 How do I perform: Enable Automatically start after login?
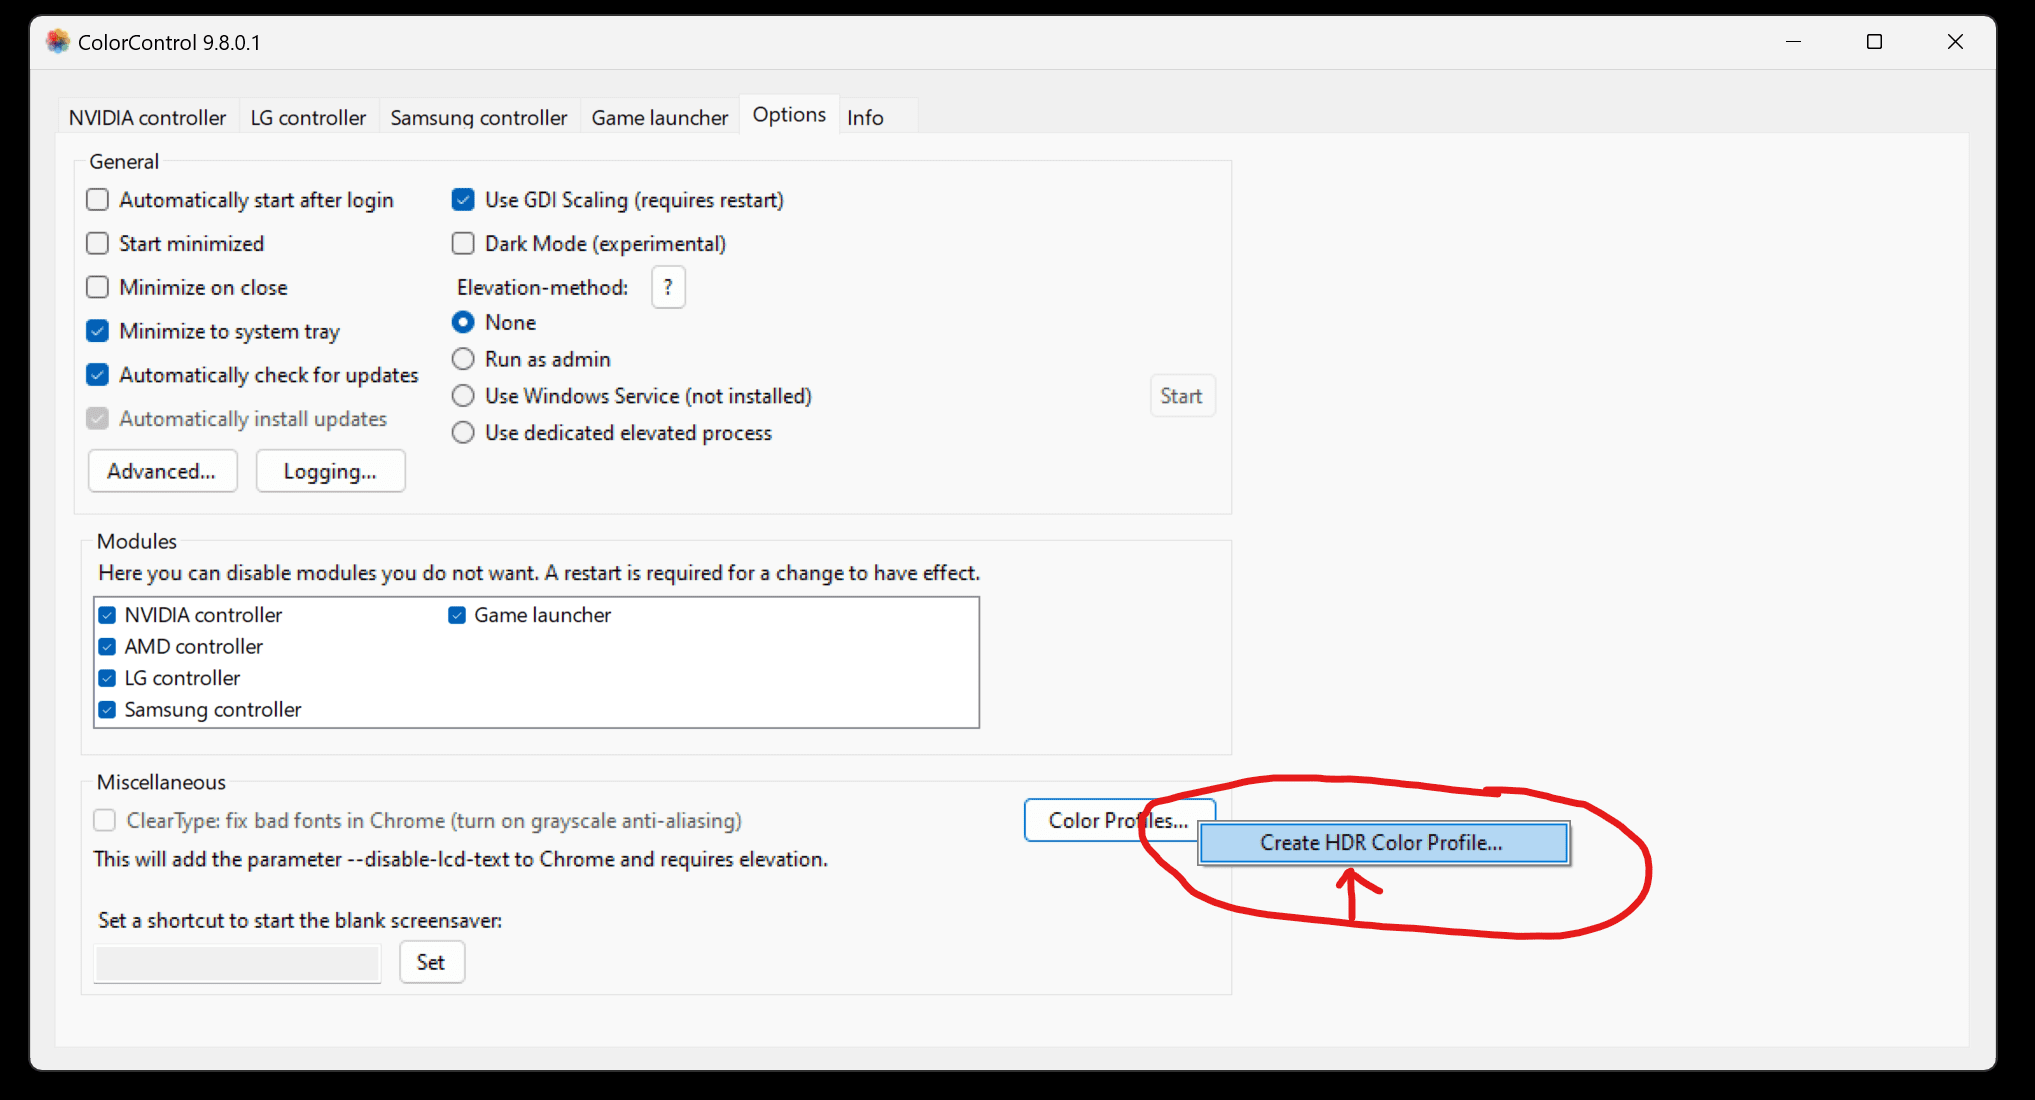click(97, 200)
